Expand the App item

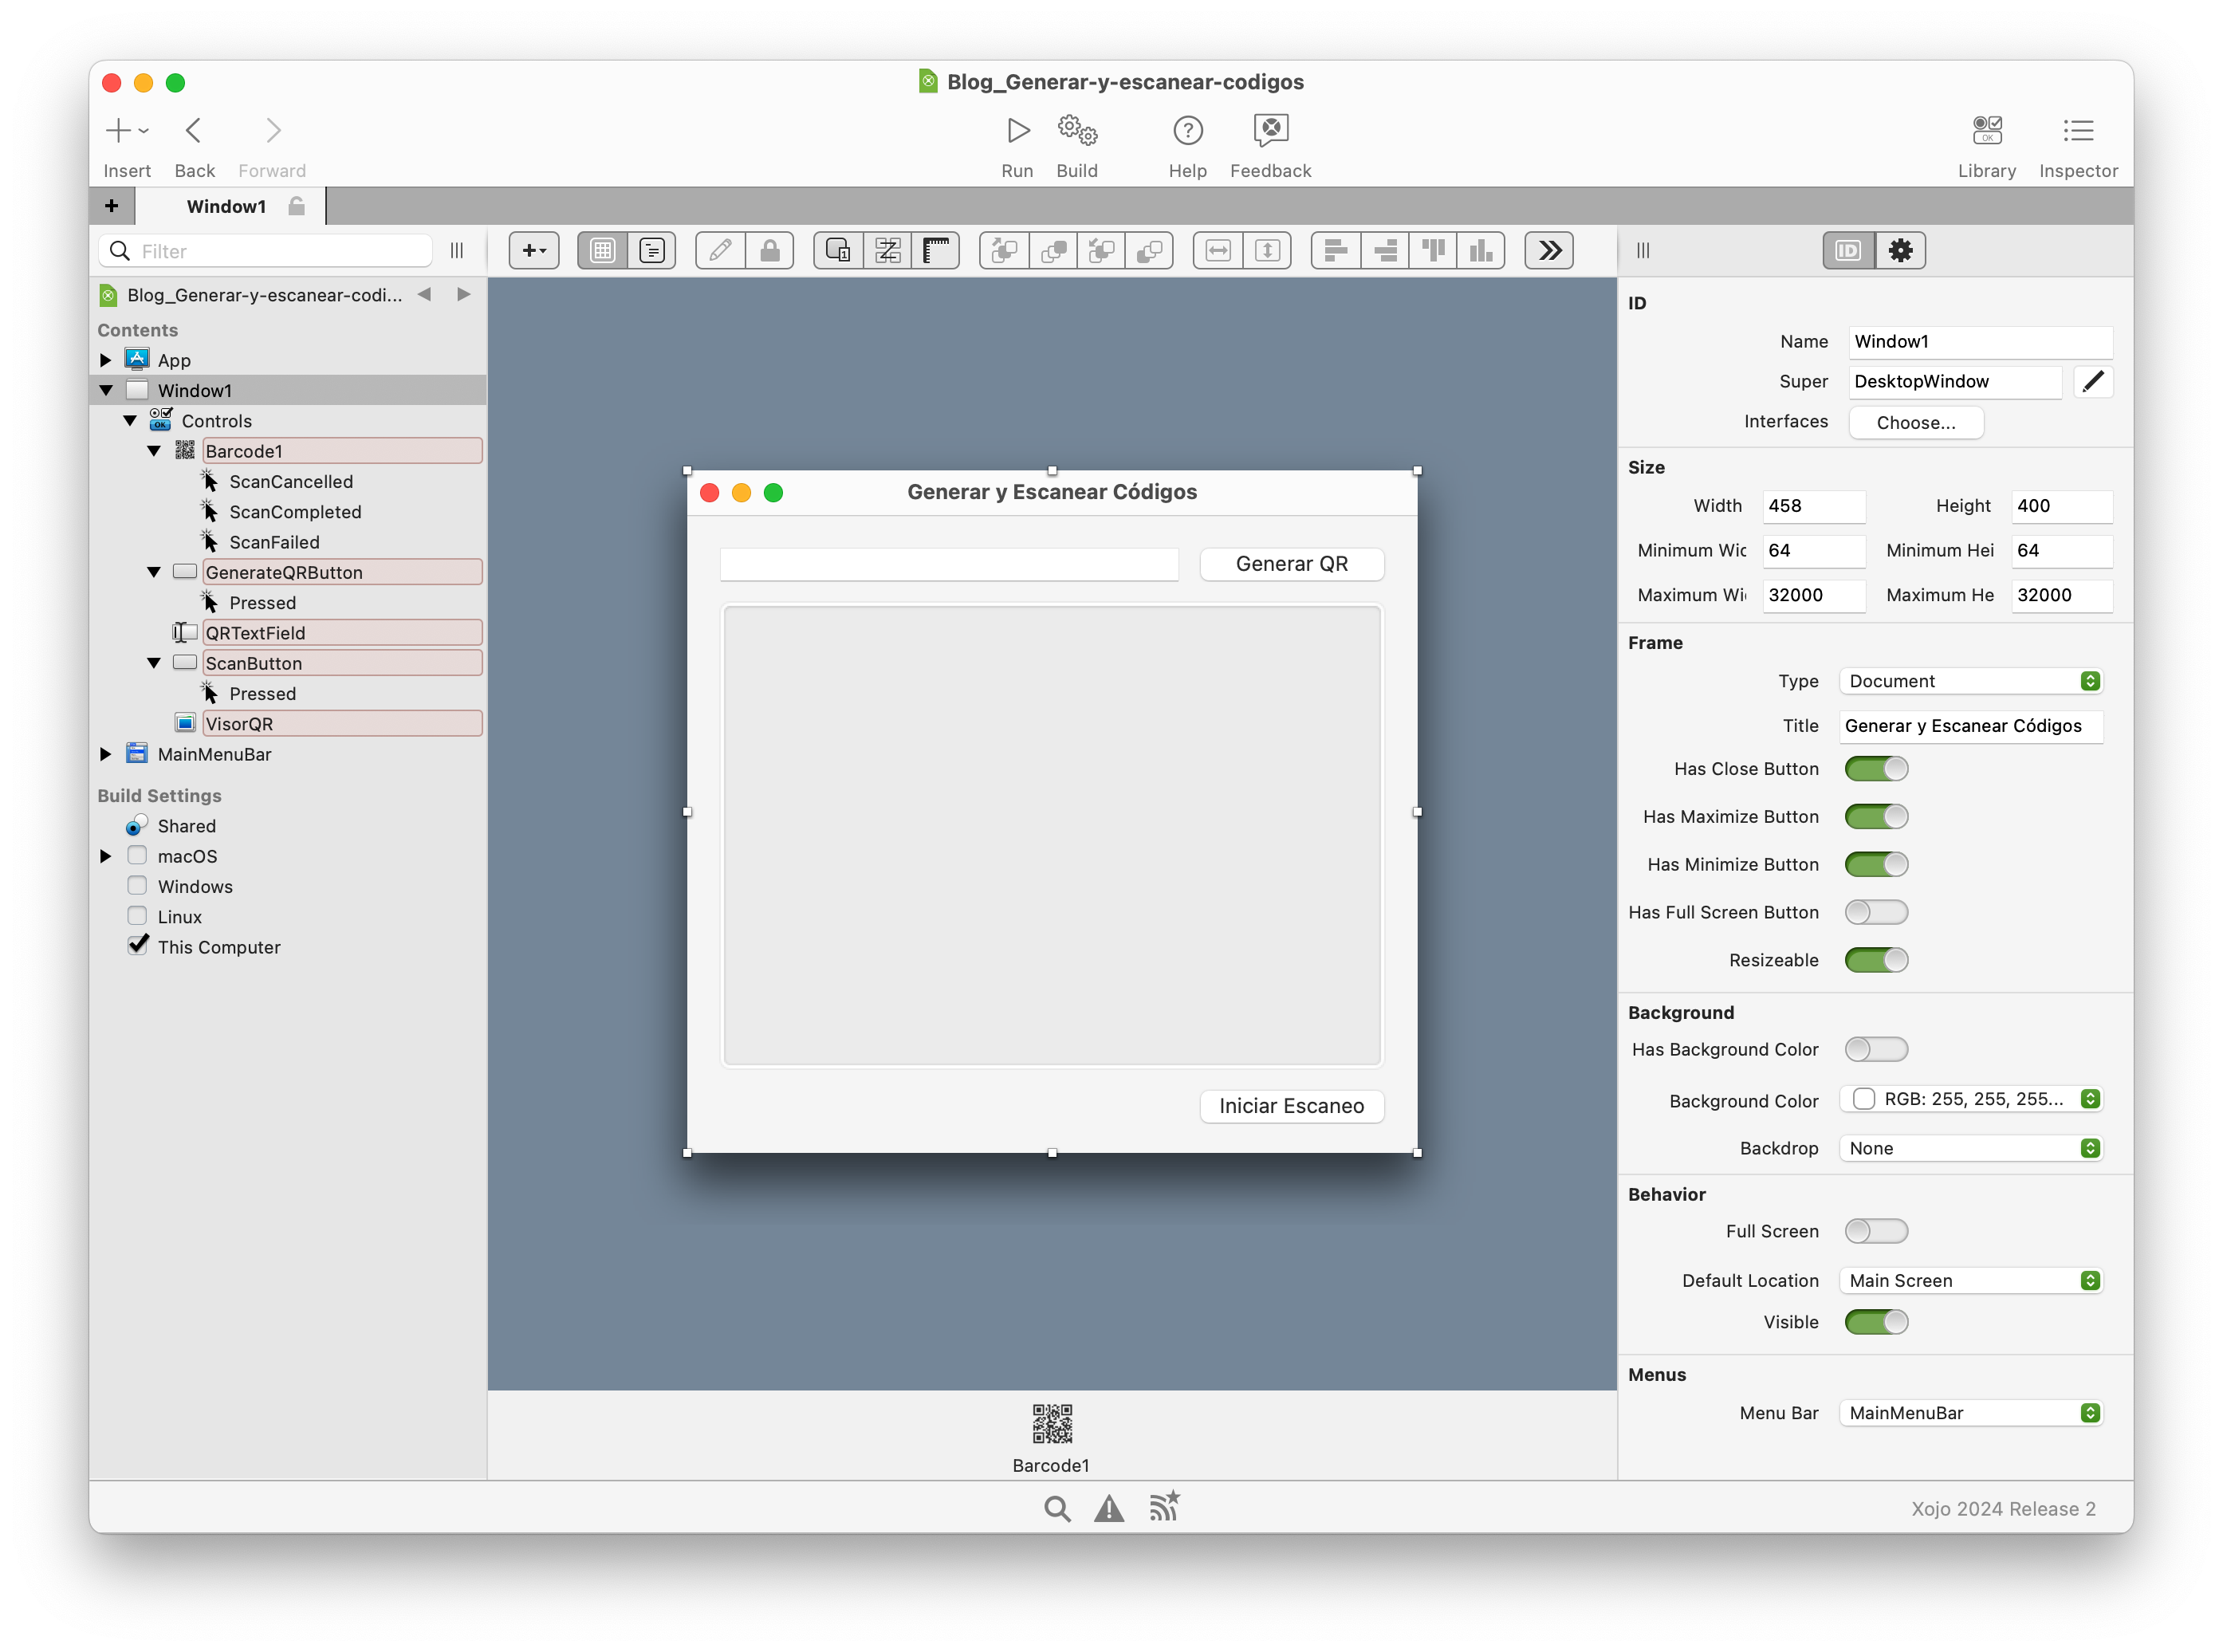point(106,360)
